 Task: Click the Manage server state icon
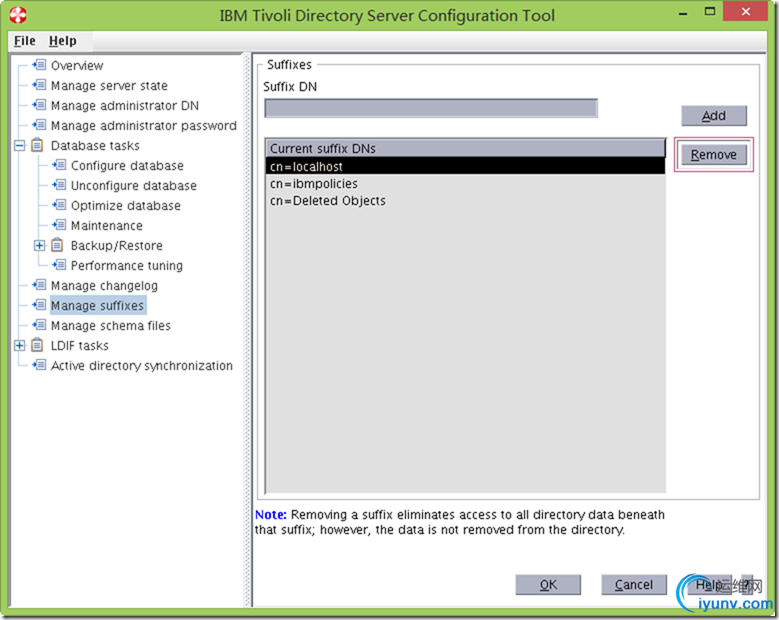click(39, 85)
